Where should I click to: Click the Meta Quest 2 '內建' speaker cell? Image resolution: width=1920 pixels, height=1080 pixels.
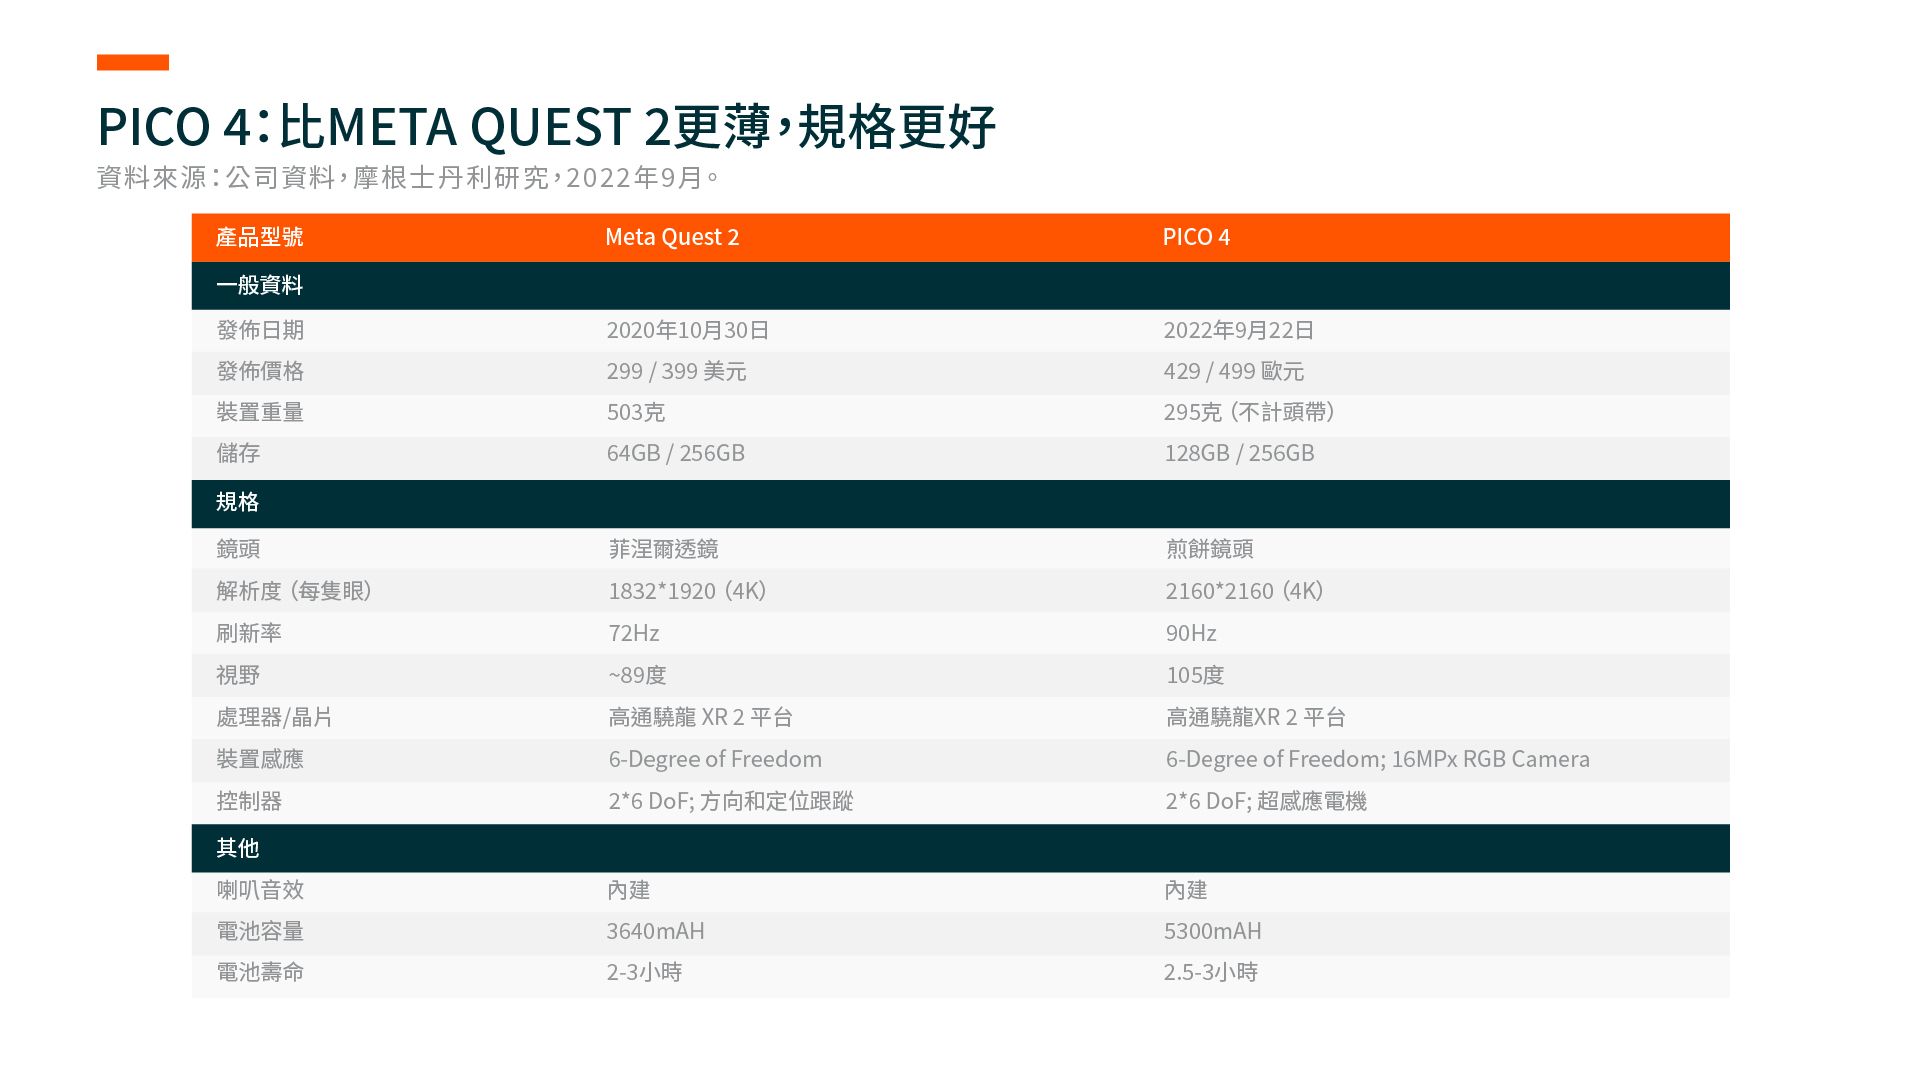[x=628, y=890]
